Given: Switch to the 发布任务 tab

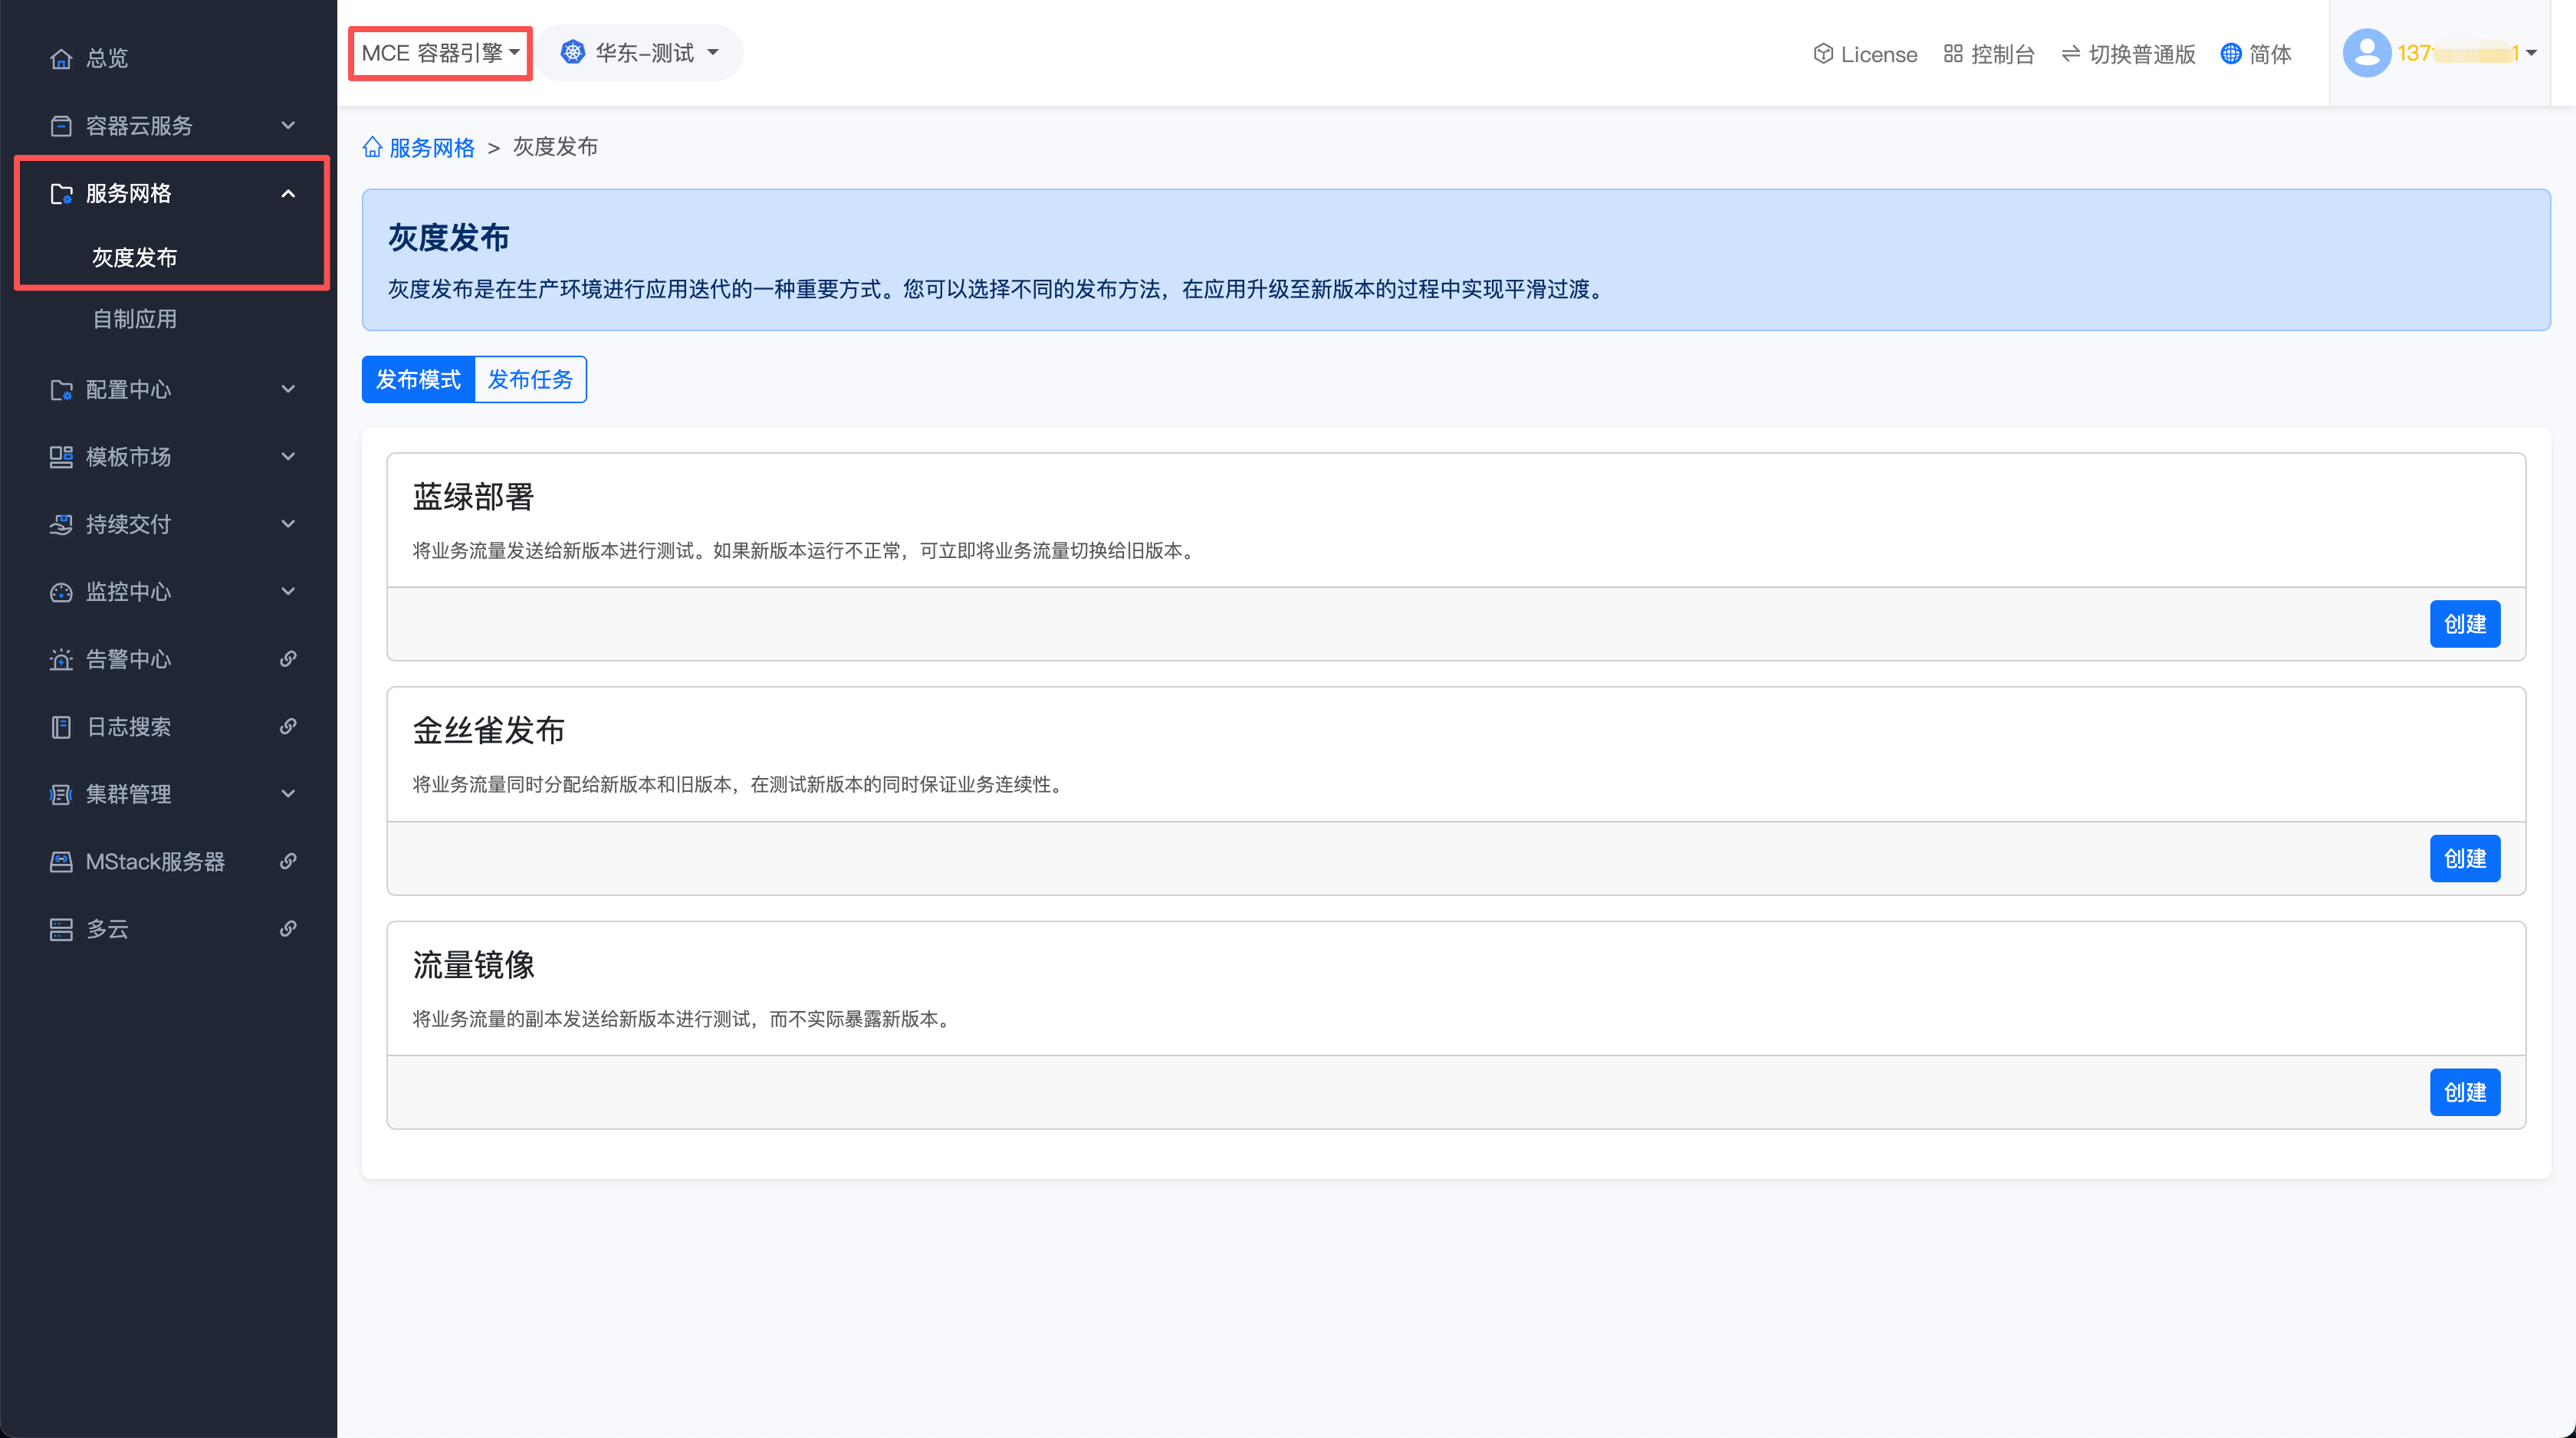Looking at the screenshot, I should point(530,380).
